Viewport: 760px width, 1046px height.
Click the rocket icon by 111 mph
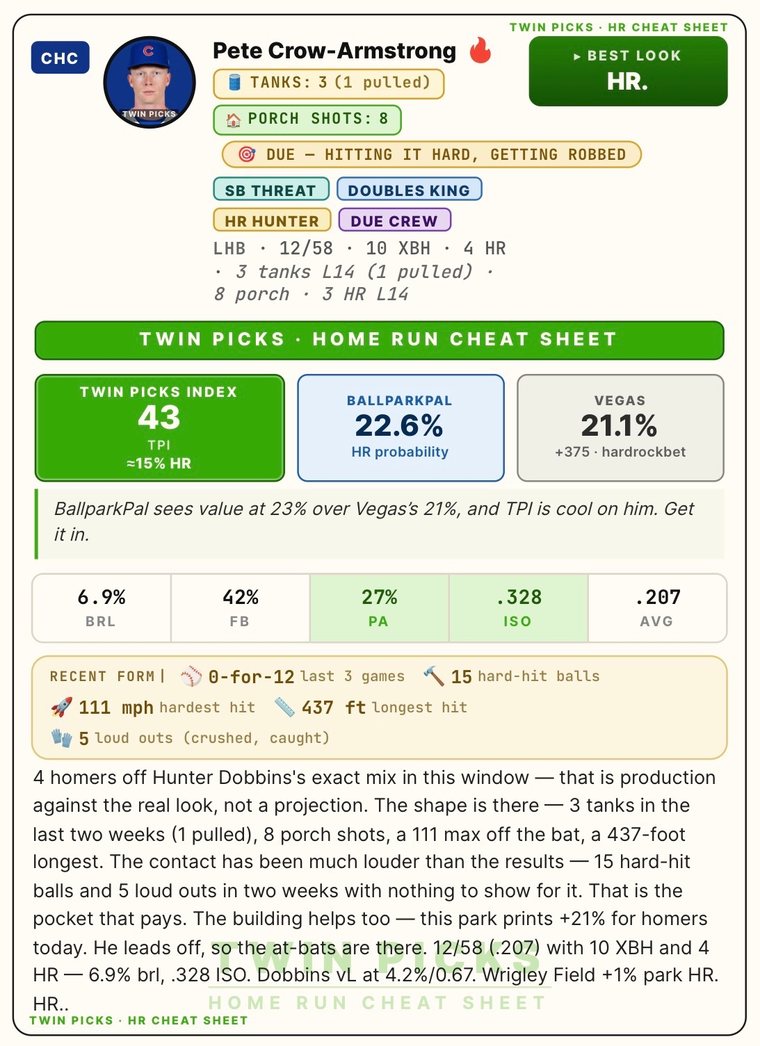(x=61, y=707)
